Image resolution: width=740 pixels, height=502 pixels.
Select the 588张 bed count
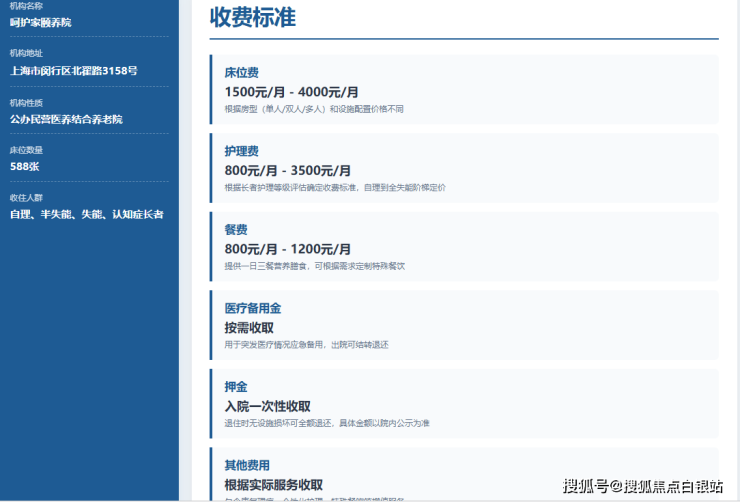[25, 167]
